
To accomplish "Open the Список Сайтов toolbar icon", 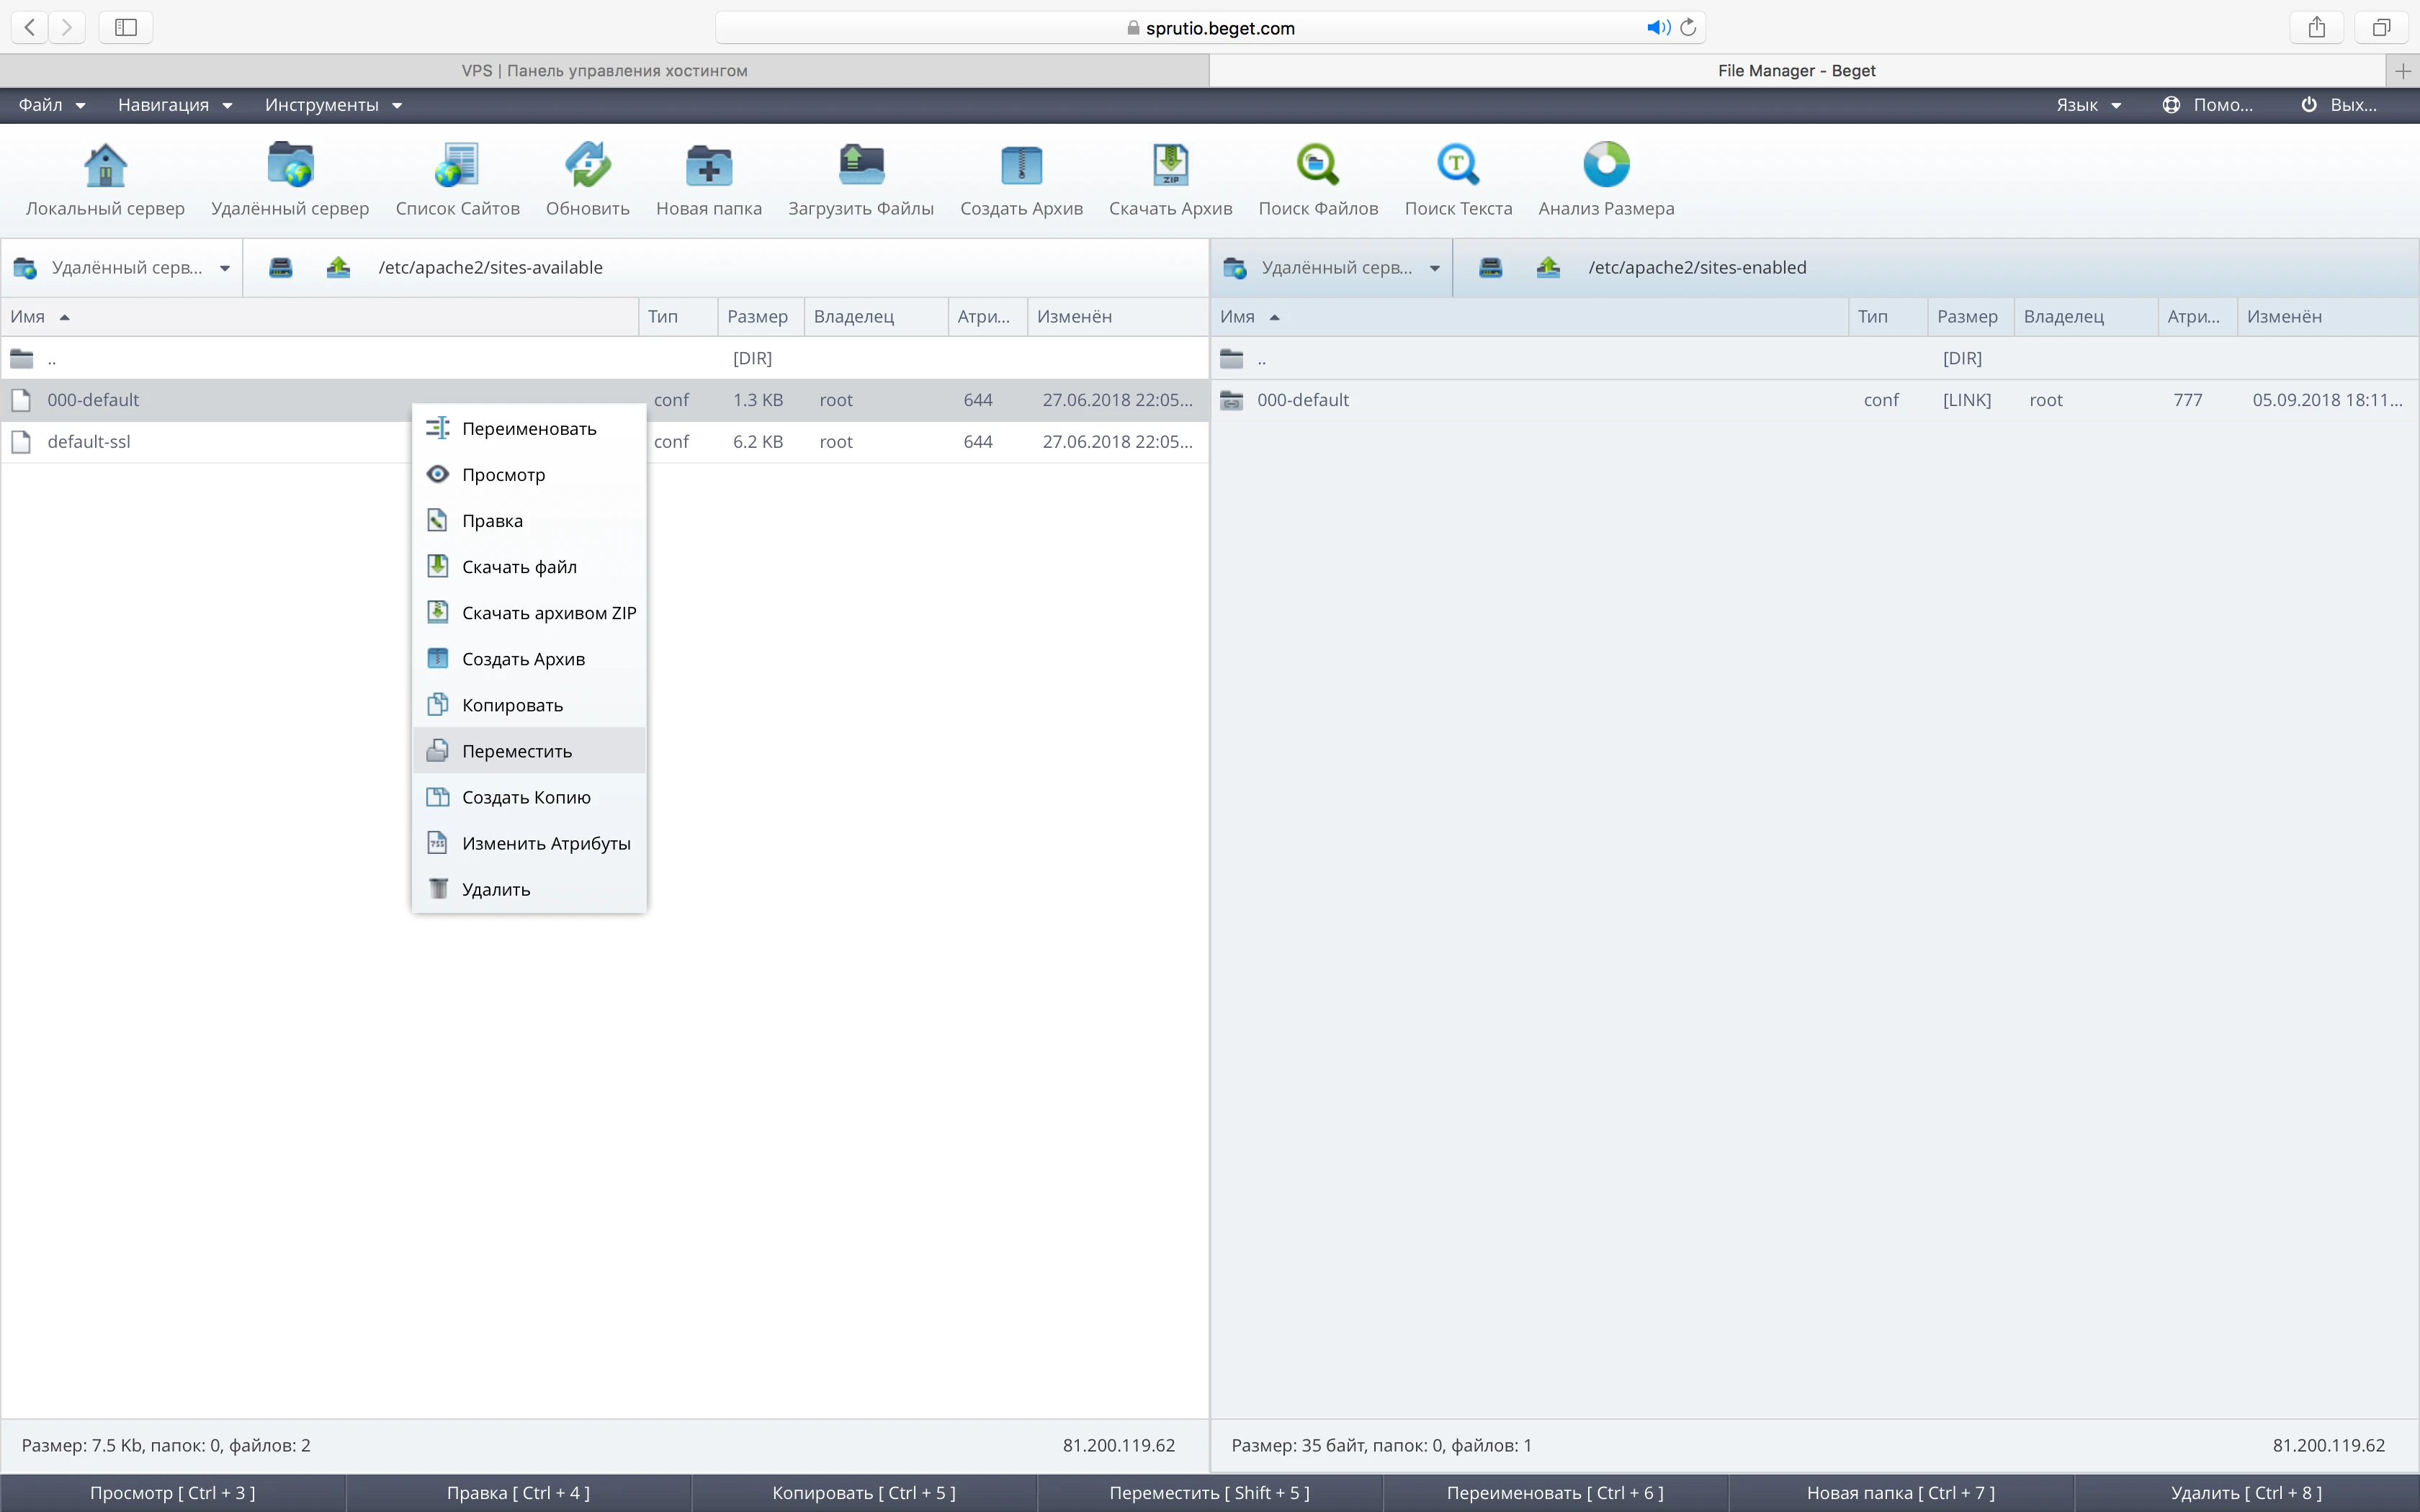I will point(457,166).
